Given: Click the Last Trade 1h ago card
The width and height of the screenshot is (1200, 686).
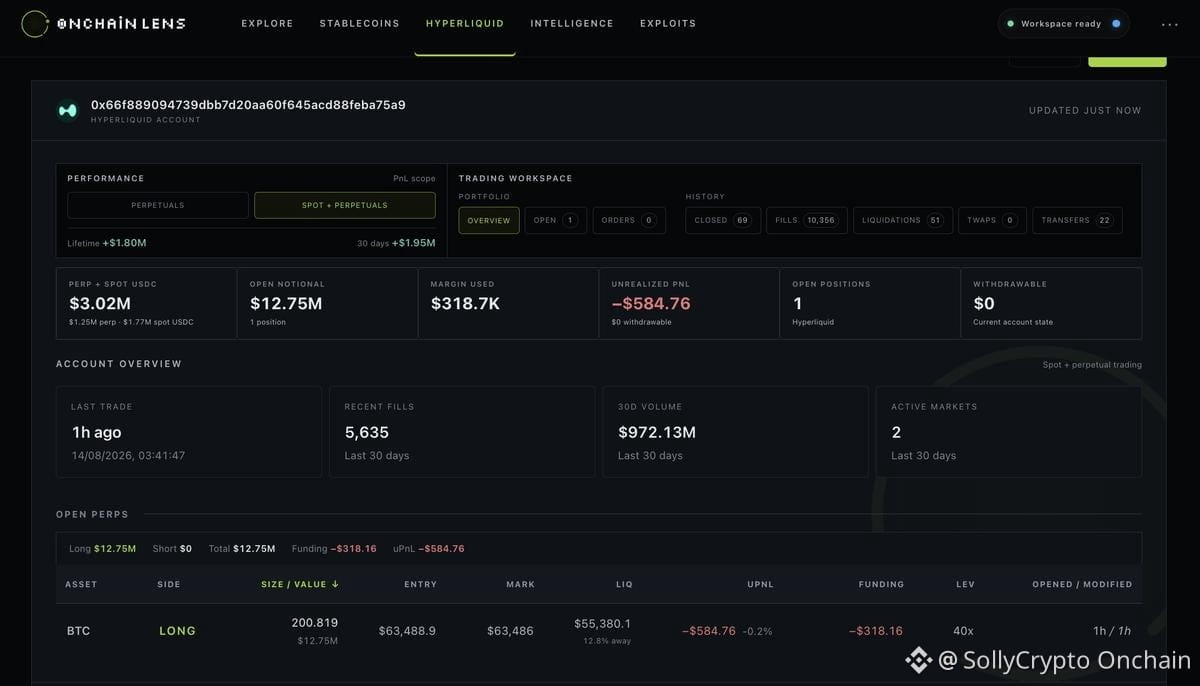Looking at the screenshot, I should point(189,432).
